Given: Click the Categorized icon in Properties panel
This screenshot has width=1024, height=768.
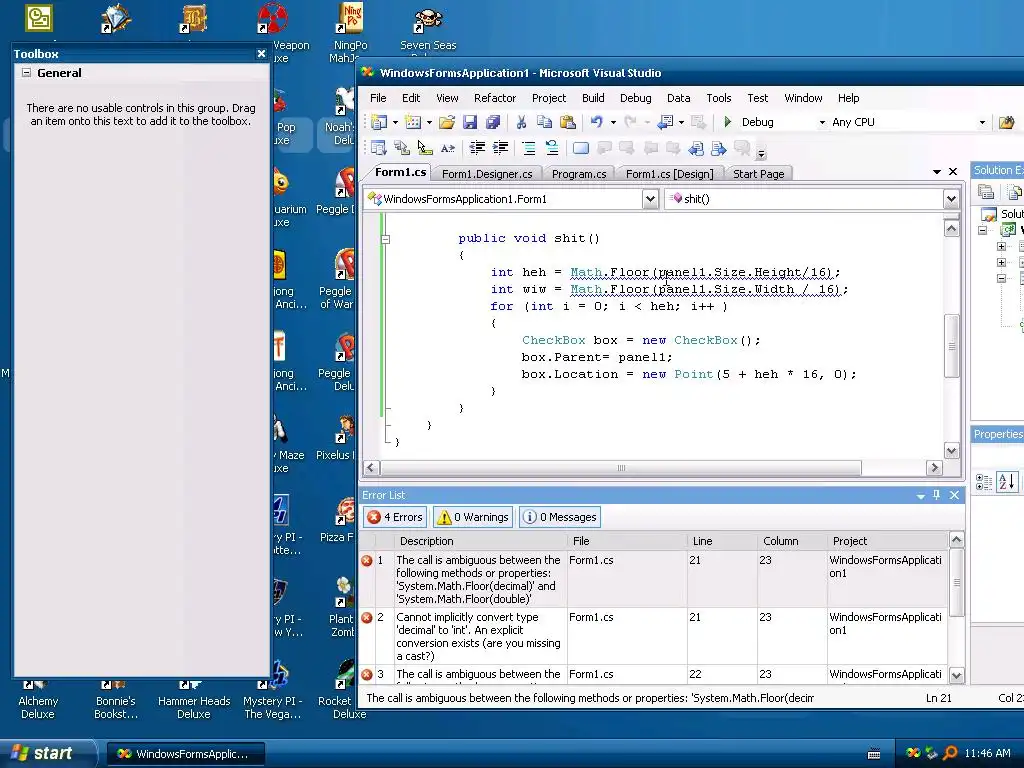Looking at the screenshot, I should pyautogui.click(x=984, y=481).
